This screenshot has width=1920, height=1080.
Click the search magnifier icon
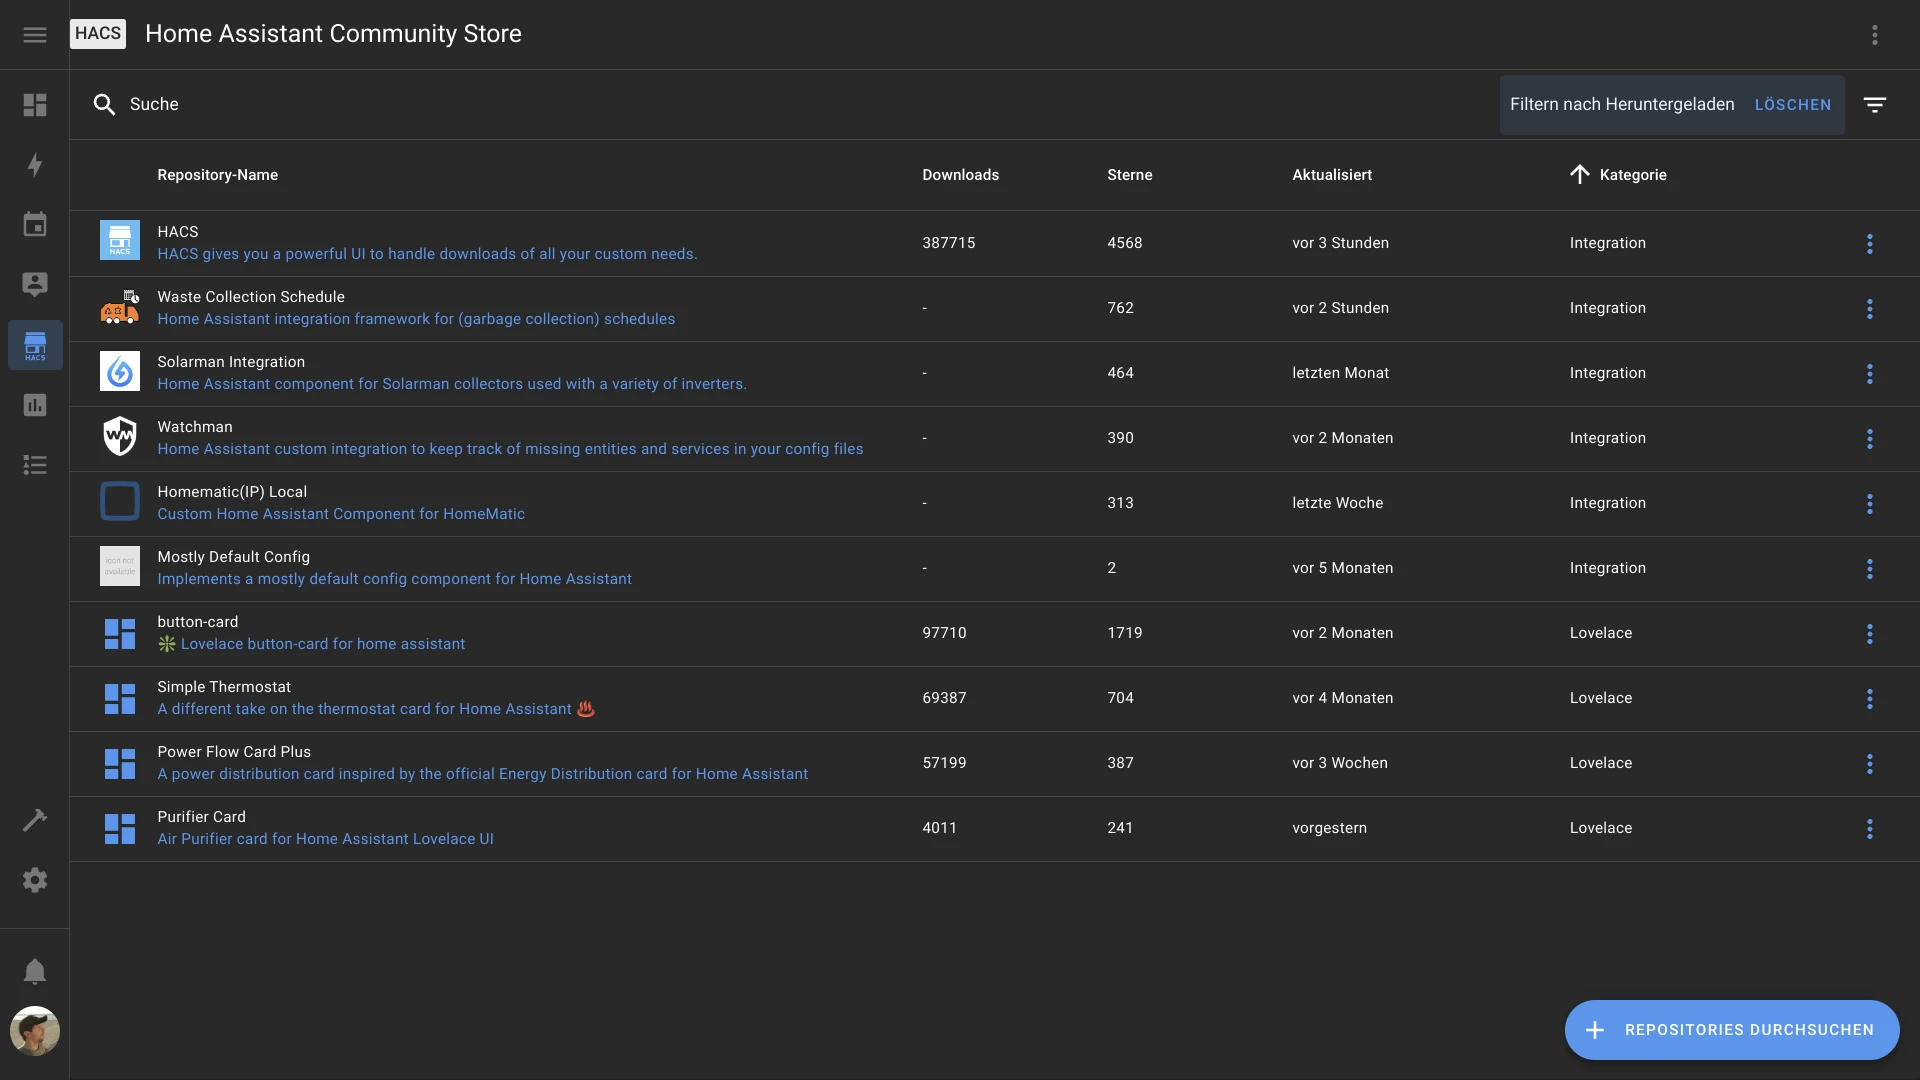104,104
